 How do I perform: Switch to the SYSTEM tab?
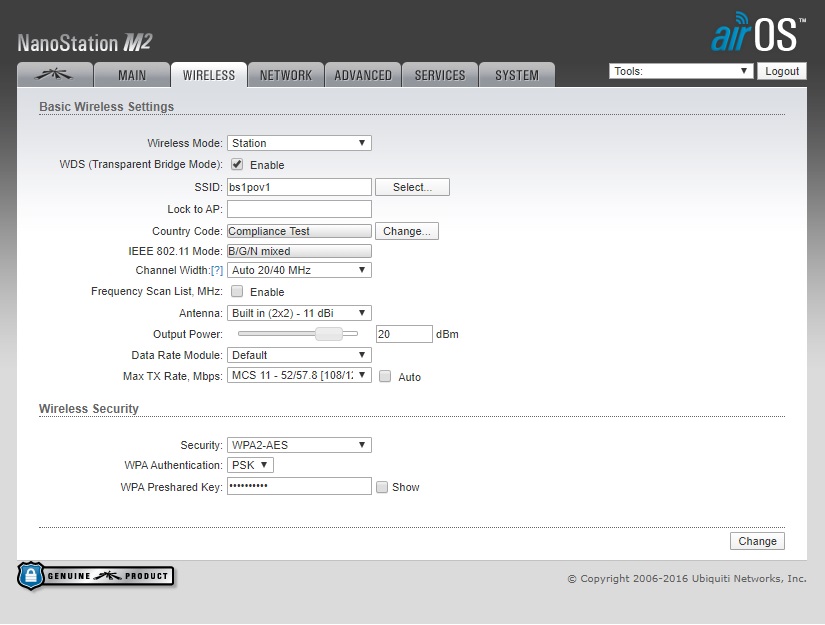tap(517, 75)
